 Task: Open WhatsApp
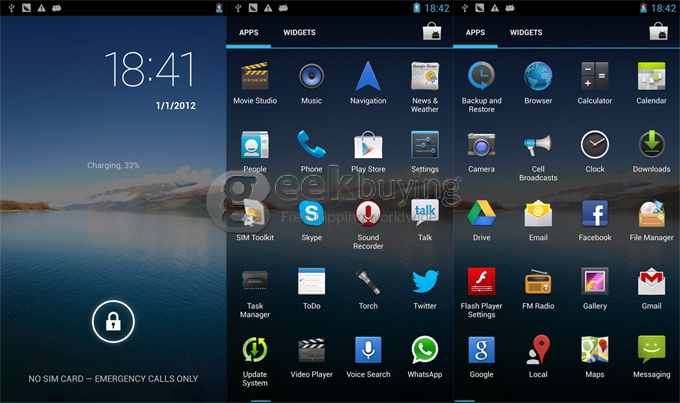[x=425, y=350]
